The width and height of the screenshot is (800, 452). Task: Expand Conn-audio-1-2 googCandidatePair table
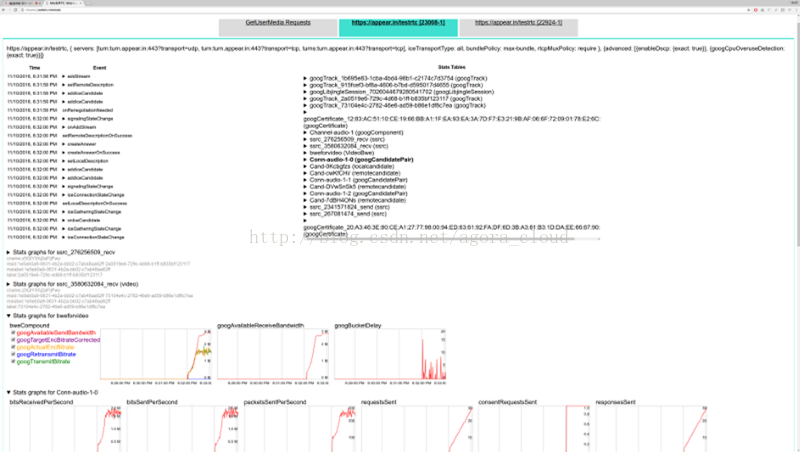(x=306, y=194)
